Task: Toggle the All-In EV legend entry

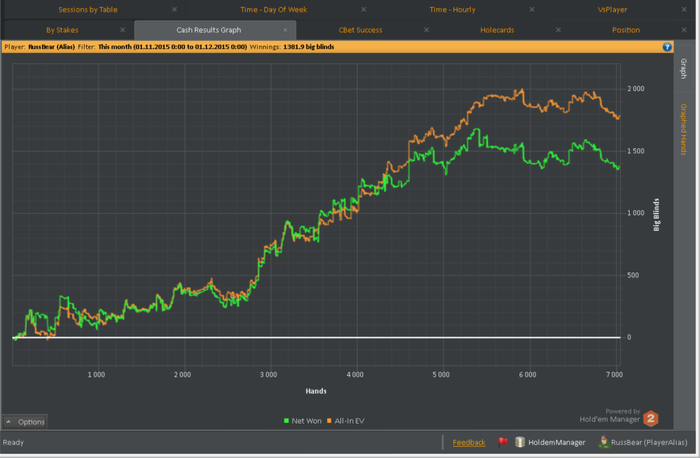Action: click(346, 421)
